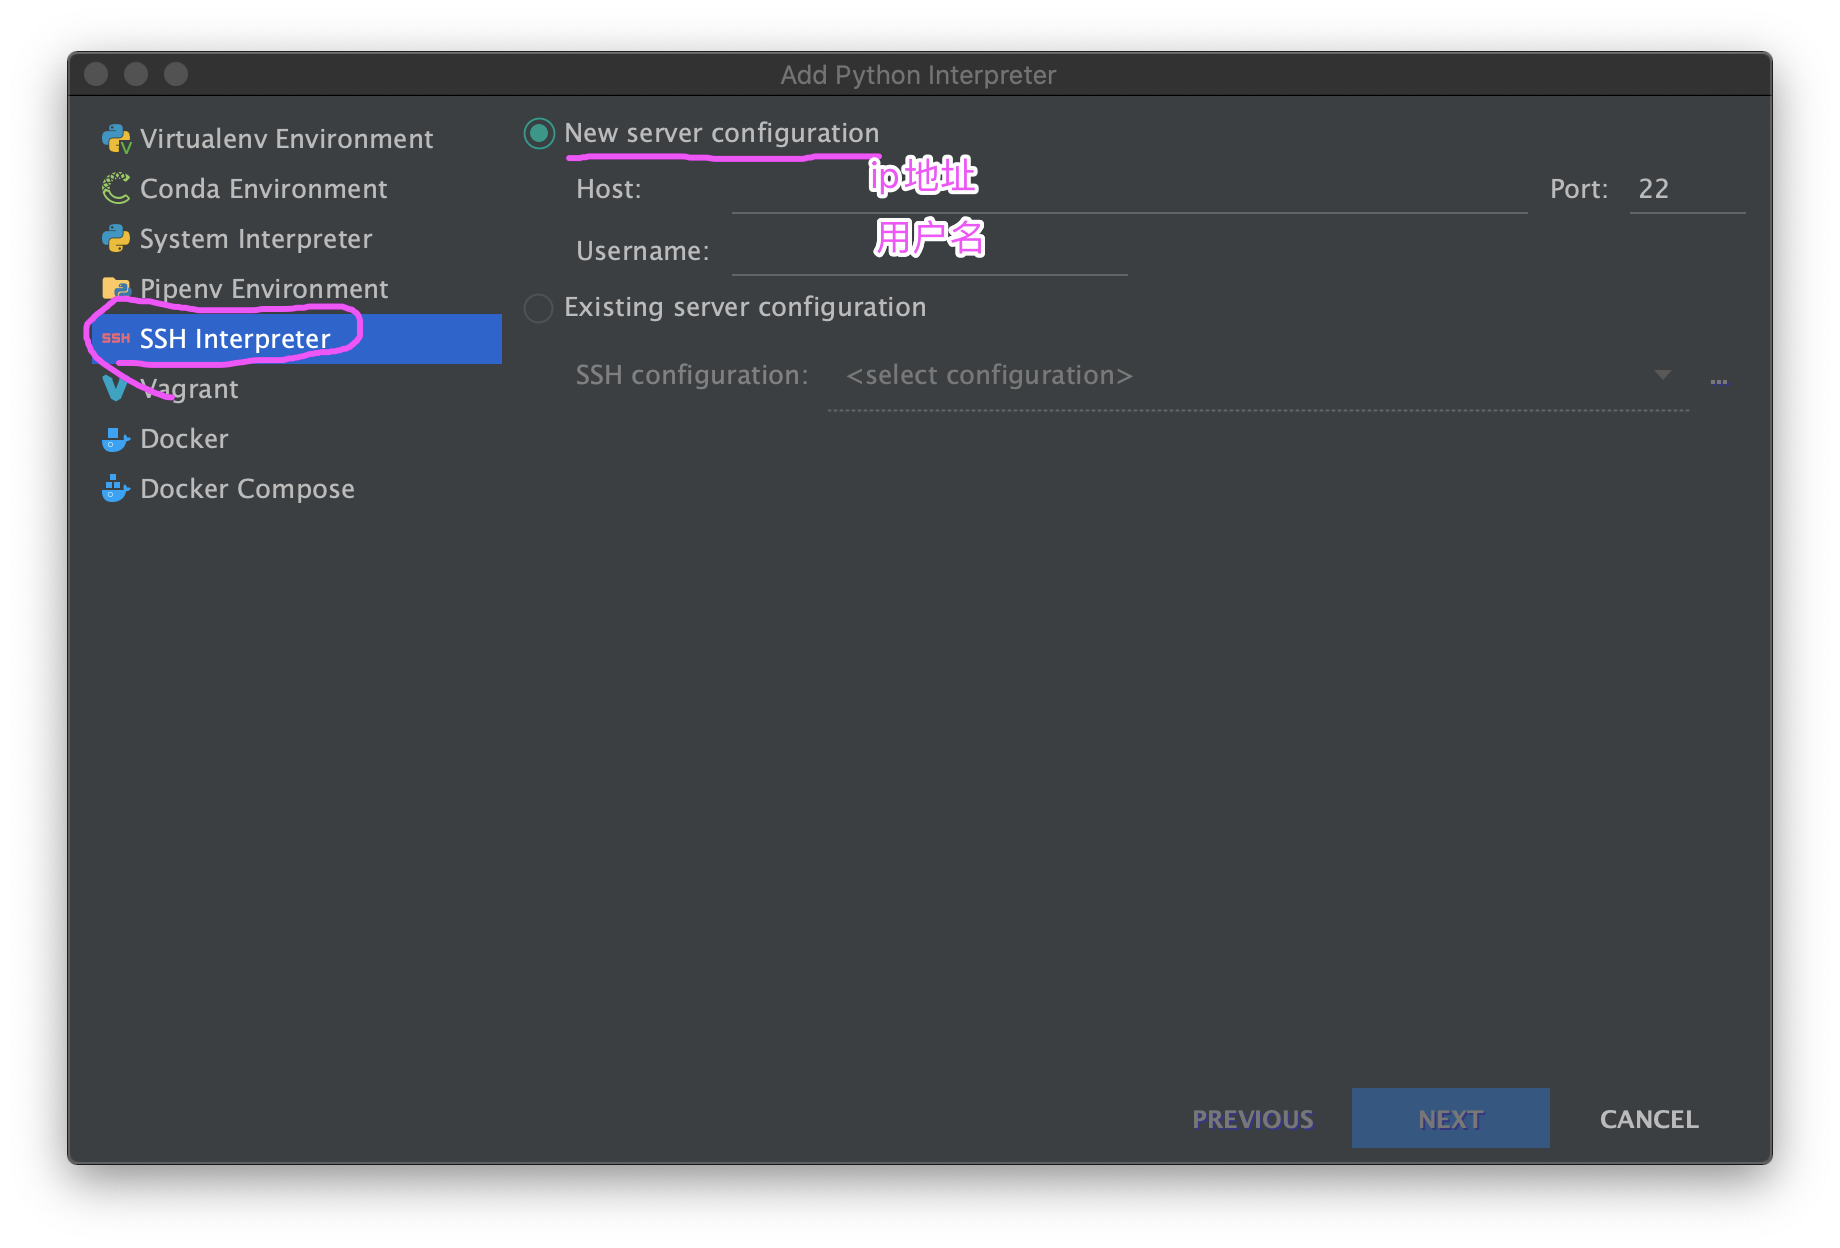Select New server configuration radio button
1840x1248 pixels.
(539, 134)
